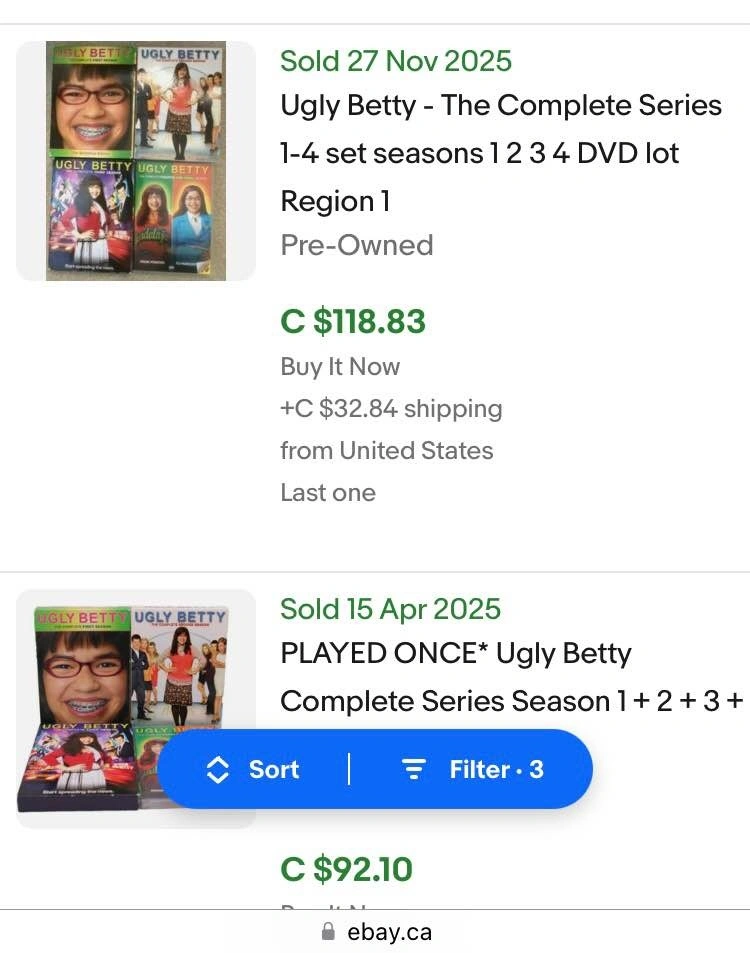750x953 pixels.
Task: Tap the padlock icon beside ebay.ca
Action: pos(328,932)
